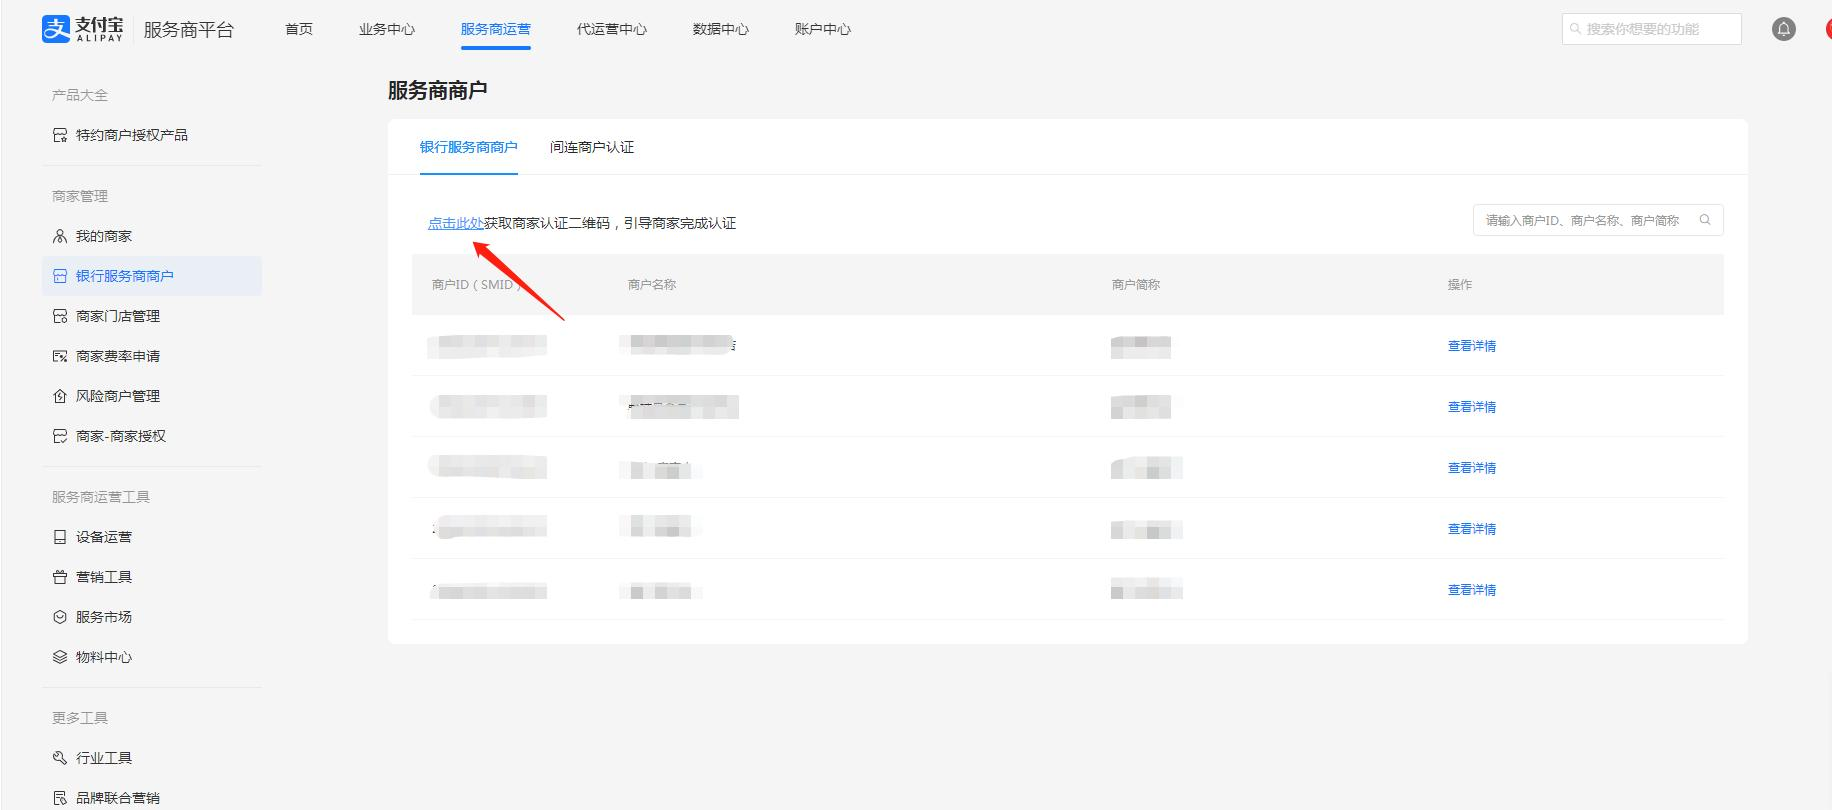The width and height of the screenshot is (1832, 810).
Task: Click the top 搜索你想要的功能 search box
Action: [x=1650, y=29]
